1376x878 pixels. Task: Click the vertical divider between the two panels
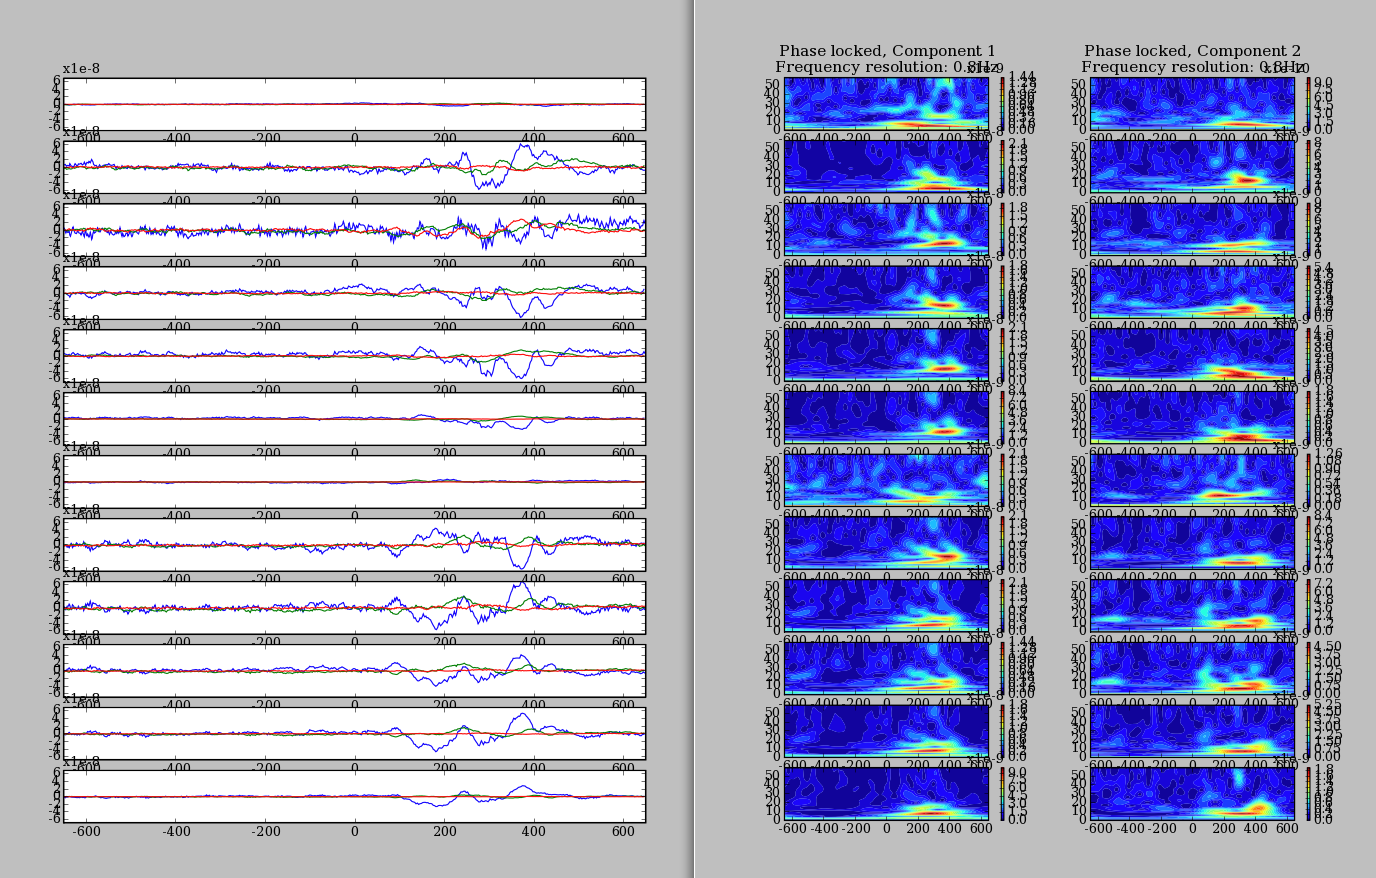tap(693, 439)
